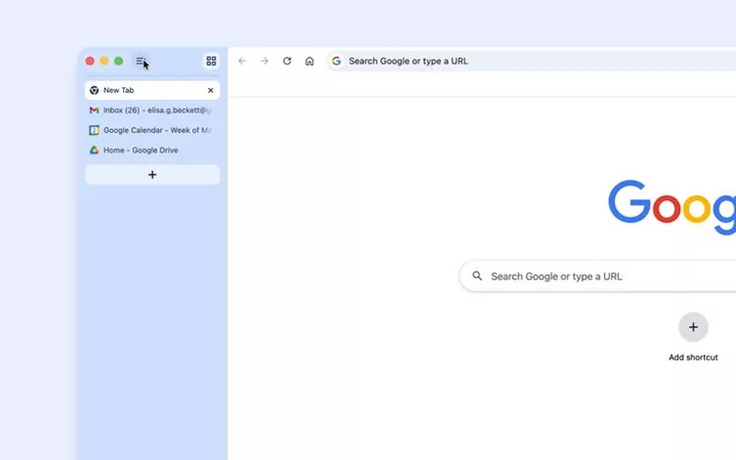The width and height of the screenshot is (736, 460).
Task: Focus the address bar URL field
Action: coord(531,61)
